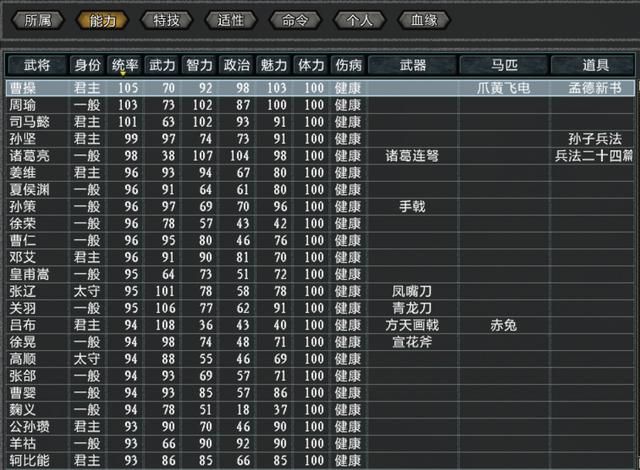Select general 轲比能 row

click(x=320, y=461)
